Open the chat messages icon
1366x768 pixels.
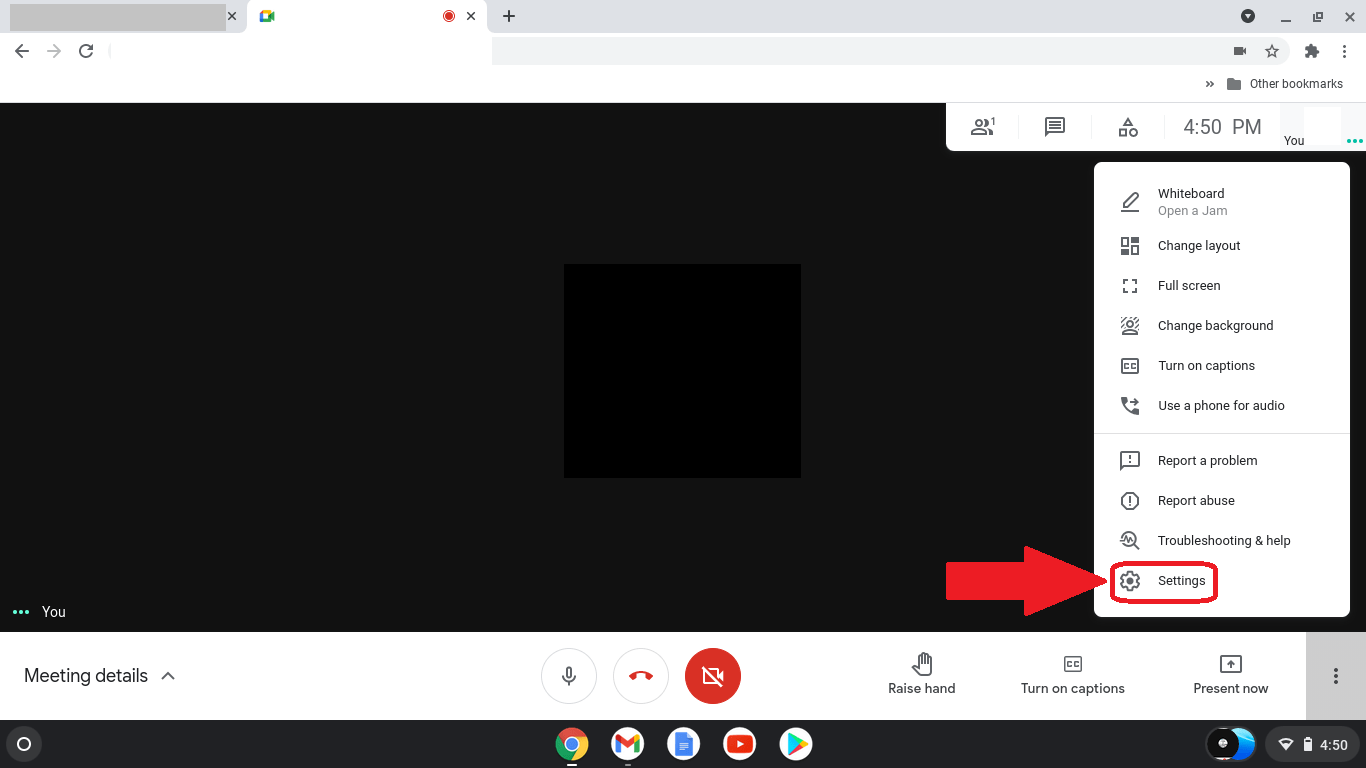pos(1054,127)
